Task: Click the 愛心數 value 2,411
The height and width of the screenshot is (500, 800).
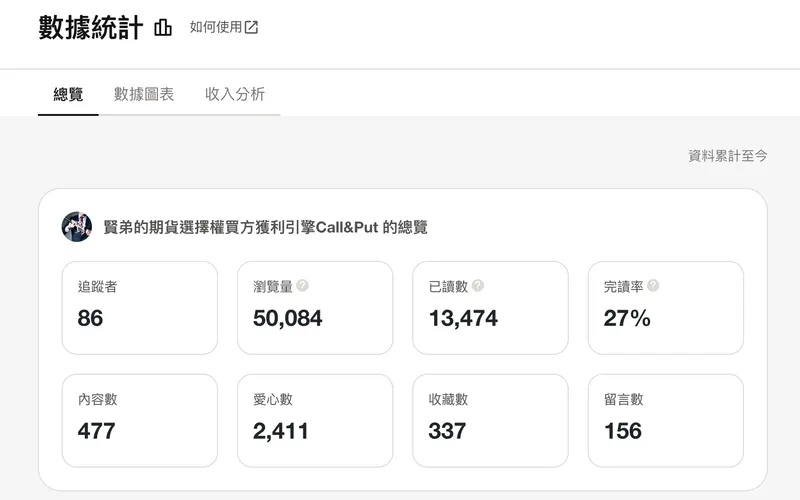Action: point(281,431)
